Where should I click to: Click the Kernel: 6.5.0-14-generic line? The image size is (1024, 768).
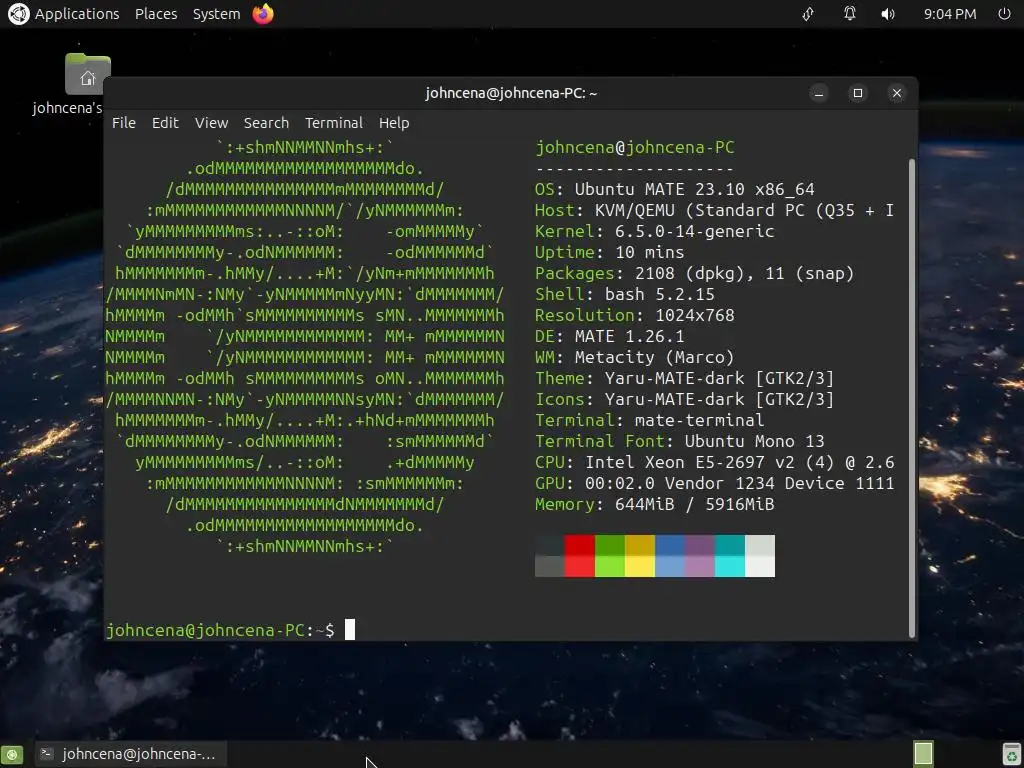[x=654, y=231]
